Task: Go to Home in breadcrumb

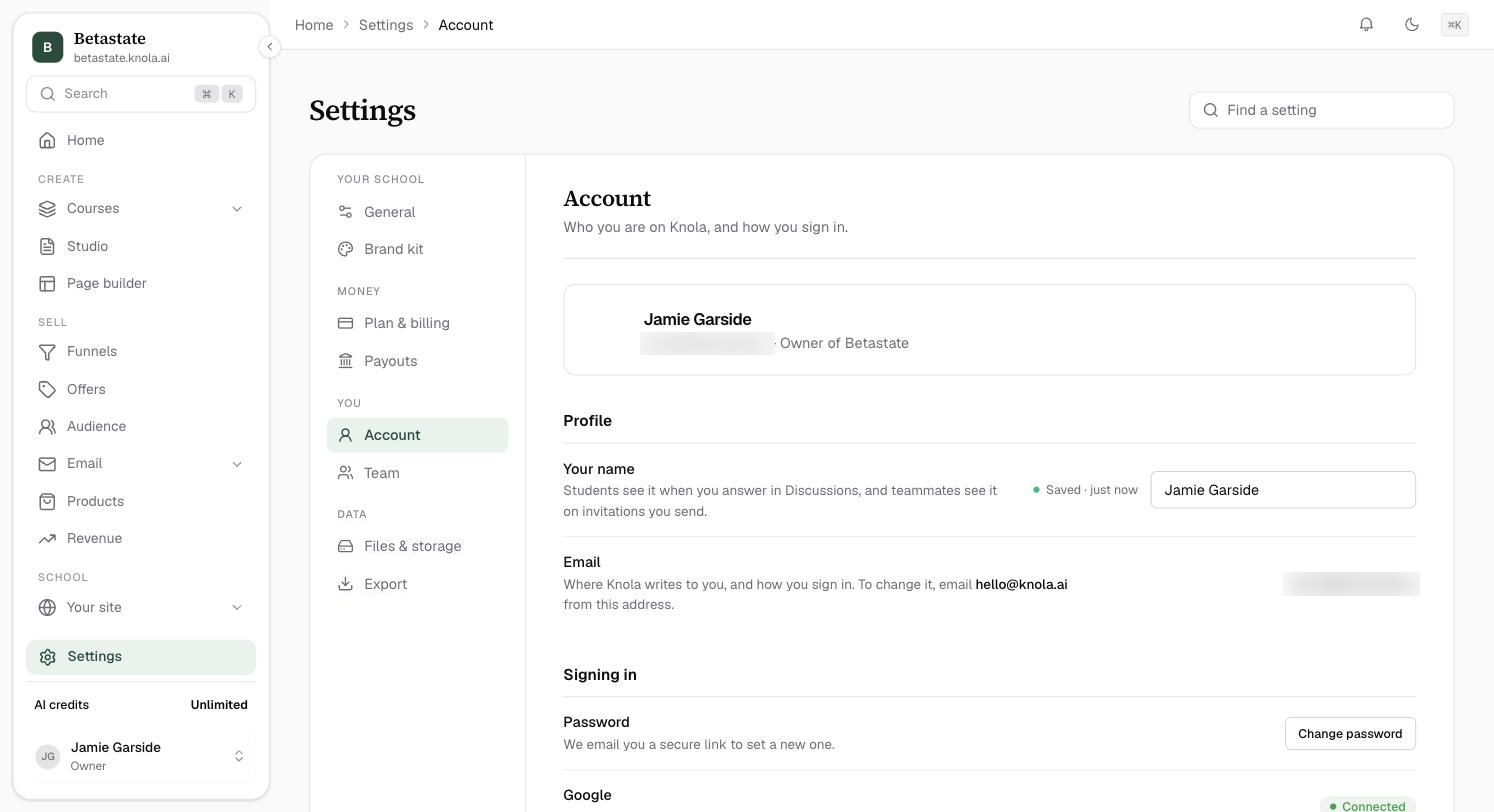Action: pyautogui.click(x=314, y=25)
